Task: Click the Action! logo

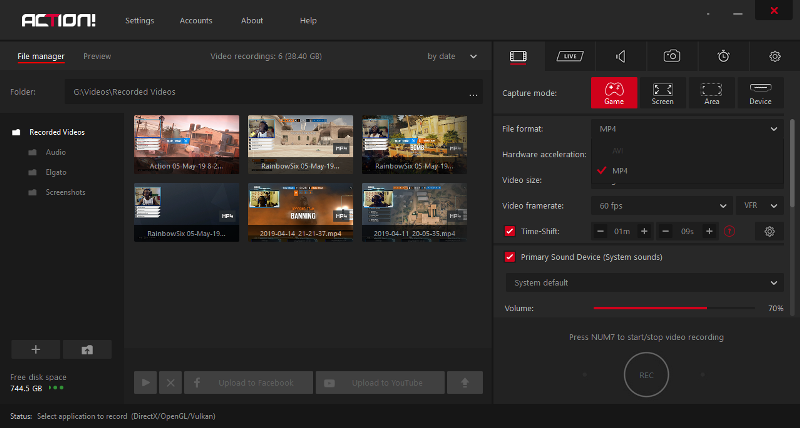Action: click(58, 20)
